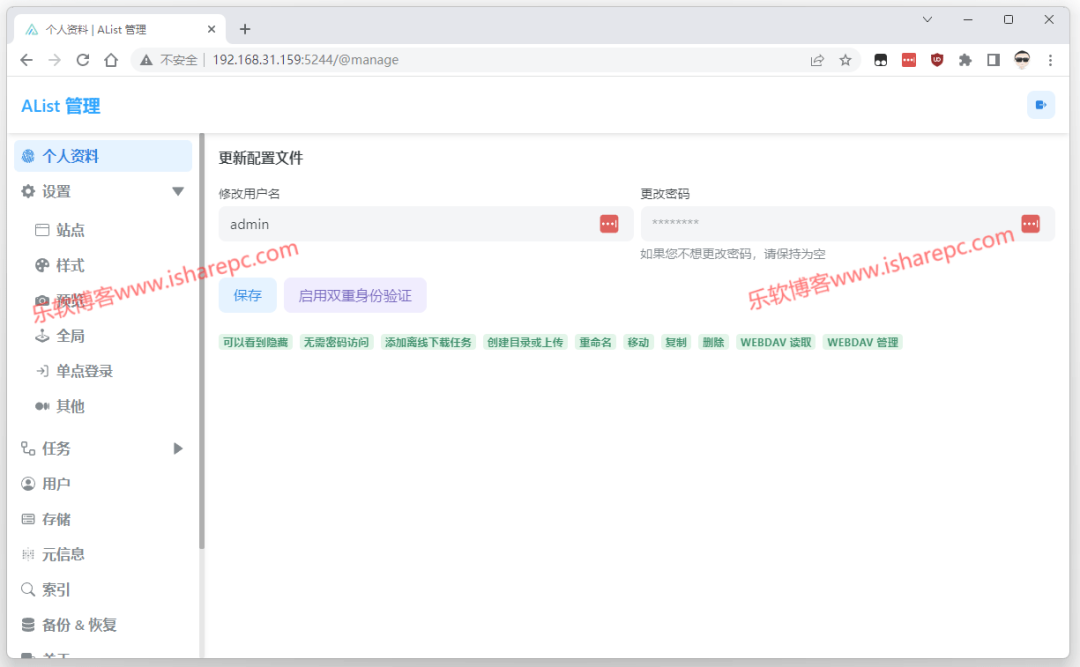This screenshot has width=1080, height=667.
Task: Click the uBlock shield extension icon
Action: pyautogui.click(x=937, y=60)
